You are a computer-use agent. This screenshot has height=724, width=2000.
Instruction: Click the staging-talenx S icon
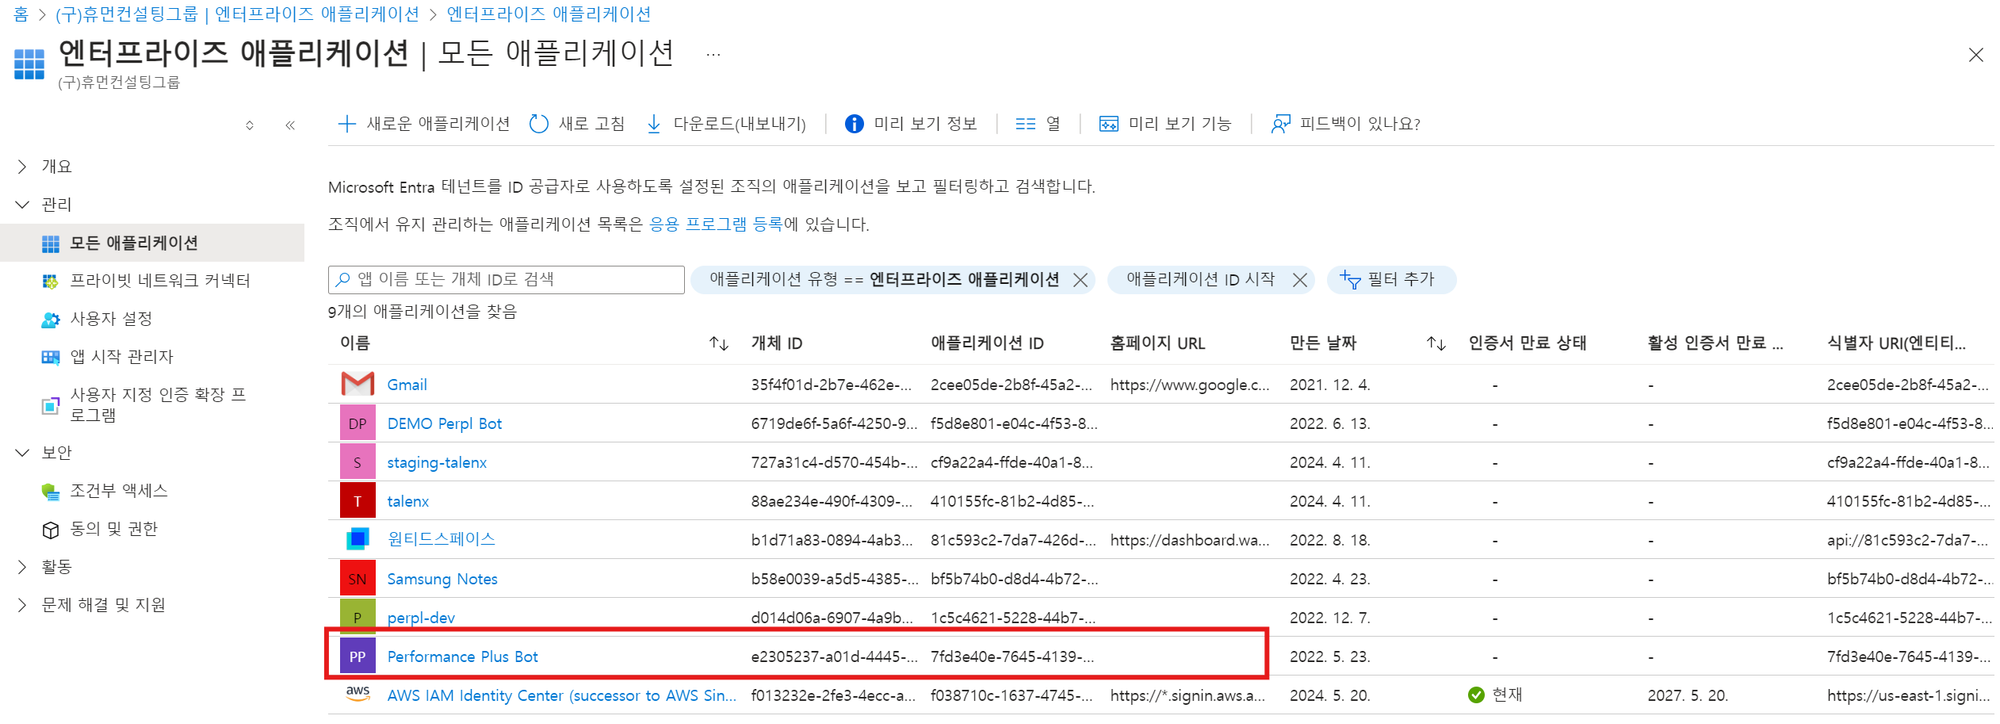(x=357, y=462)
